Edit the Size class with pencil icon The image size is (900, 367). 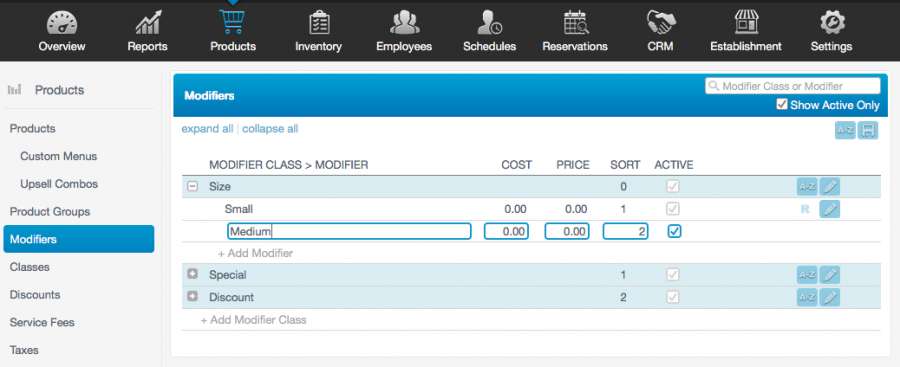point(829,187)
